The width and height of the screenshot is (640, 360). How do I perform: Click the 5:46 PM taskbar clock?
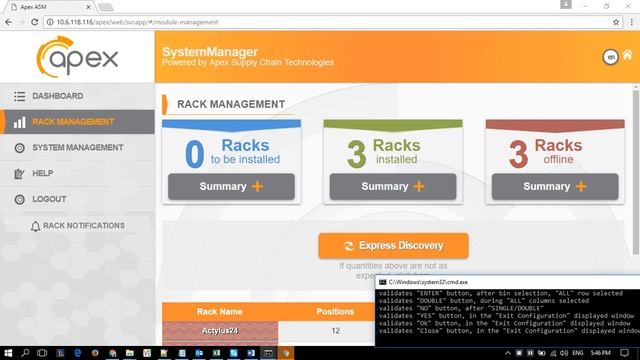tap(600, 353)
